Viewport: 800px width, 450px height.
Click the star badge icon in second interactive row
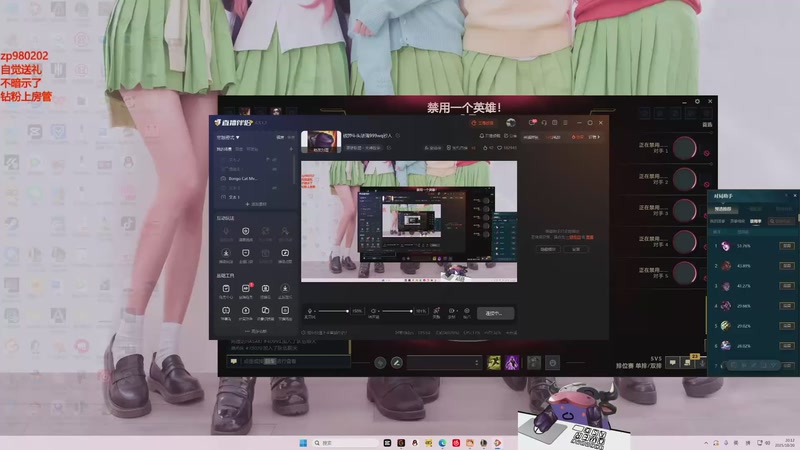226,253
